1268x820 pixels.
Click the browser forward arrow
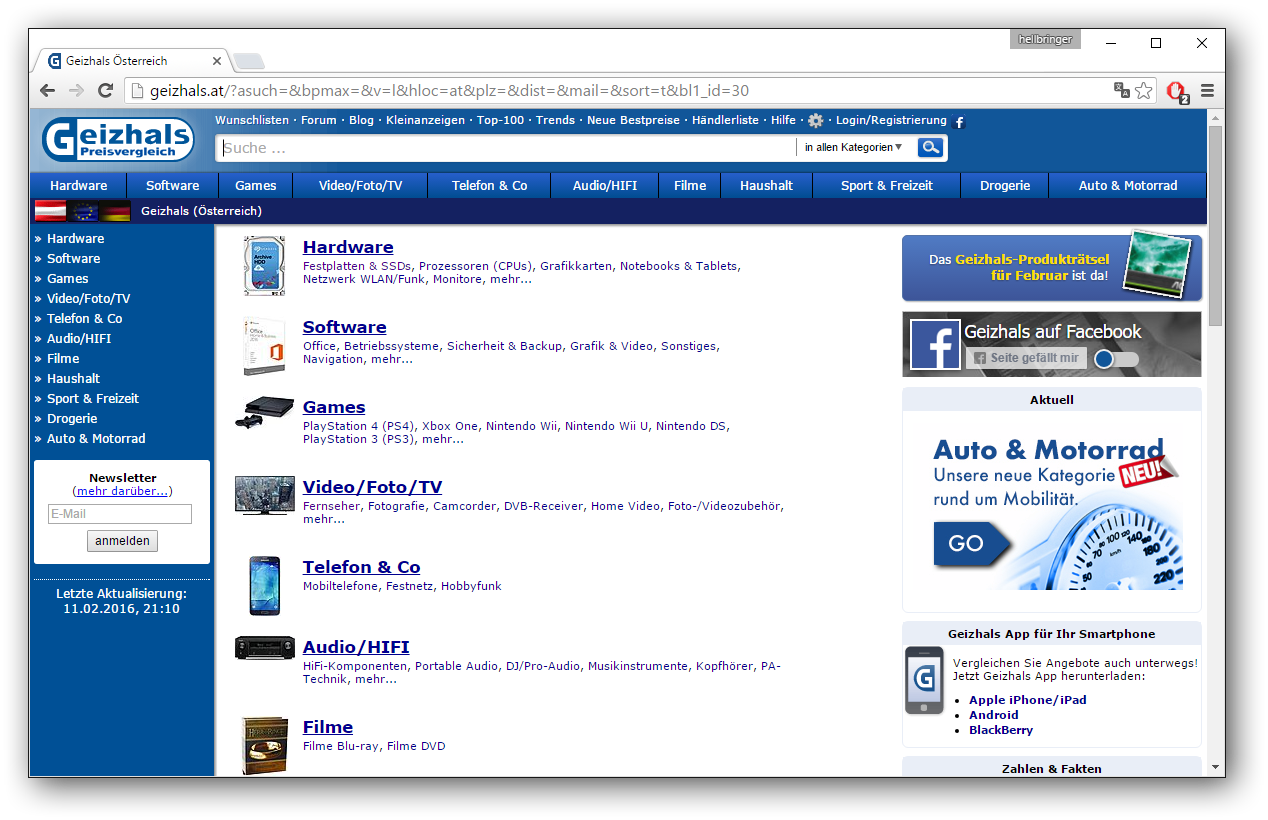[76, 91]
